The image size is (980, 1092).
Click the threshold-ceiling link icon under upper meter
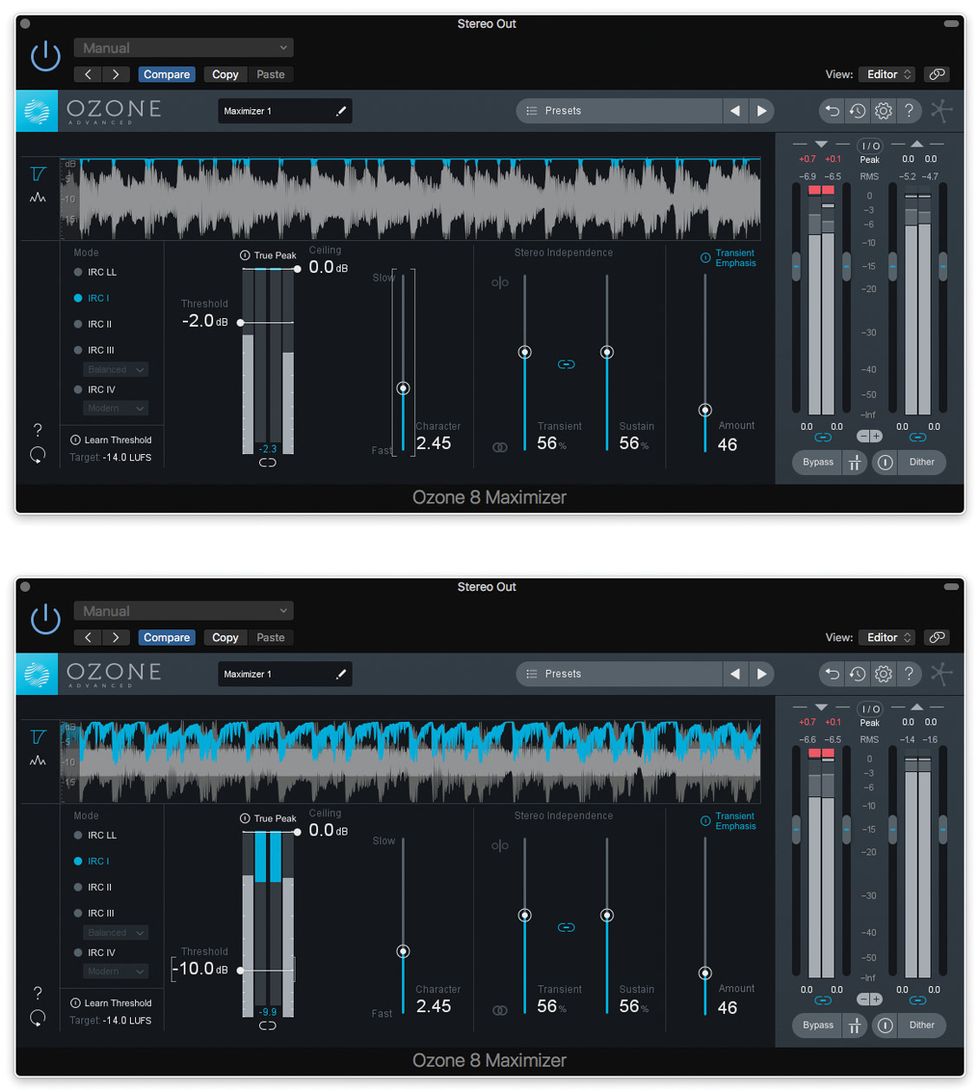(267, 462)
